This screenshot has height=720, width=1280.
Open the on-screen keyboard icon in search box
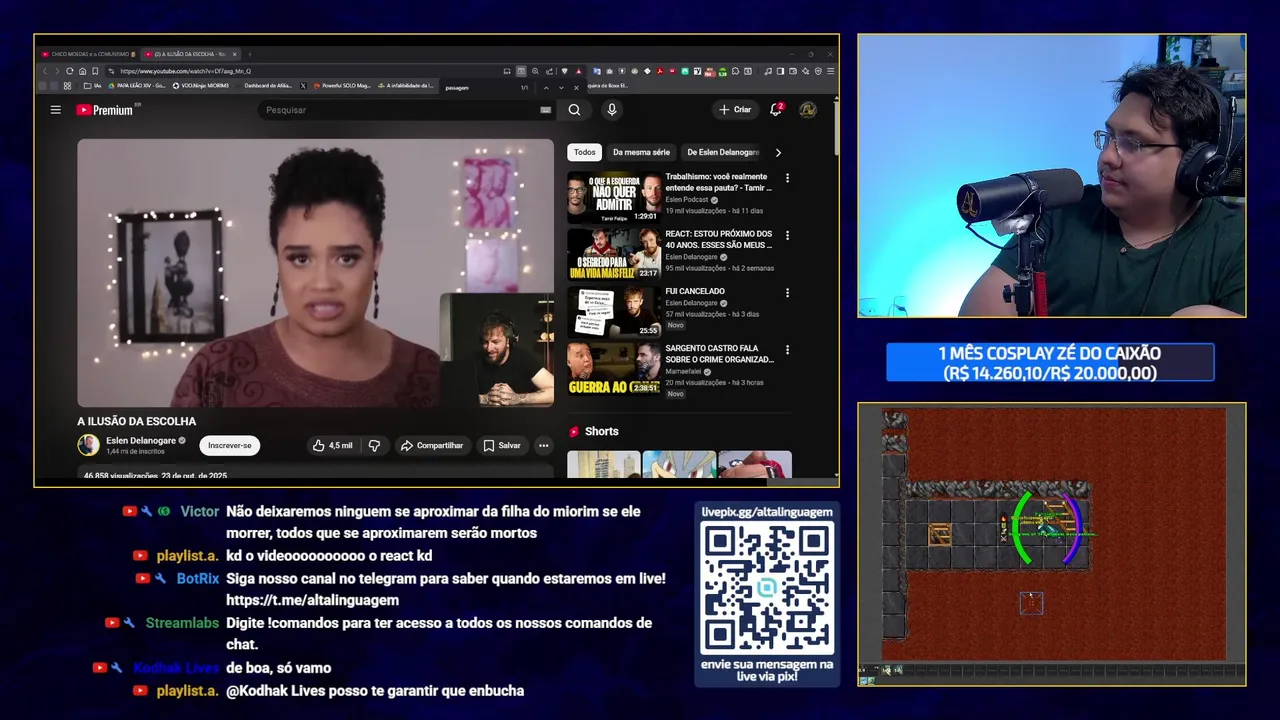point(545,110)
